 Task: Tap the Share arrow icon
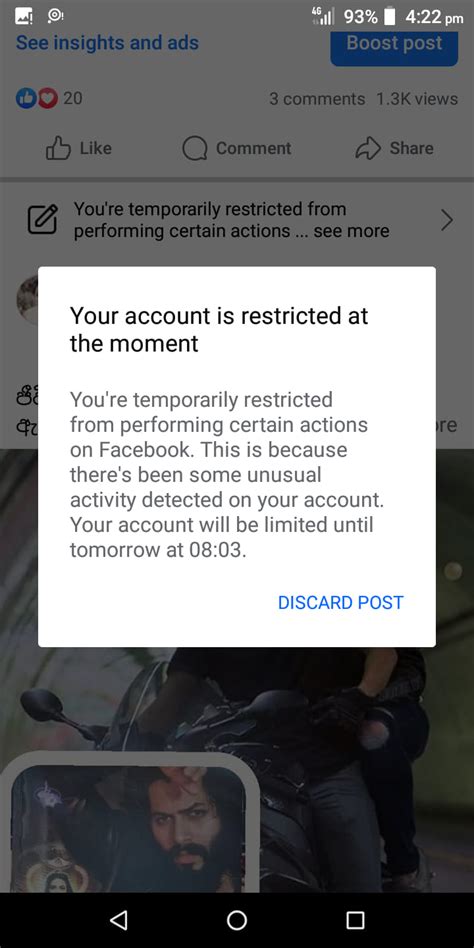click(x=368, y=148)
